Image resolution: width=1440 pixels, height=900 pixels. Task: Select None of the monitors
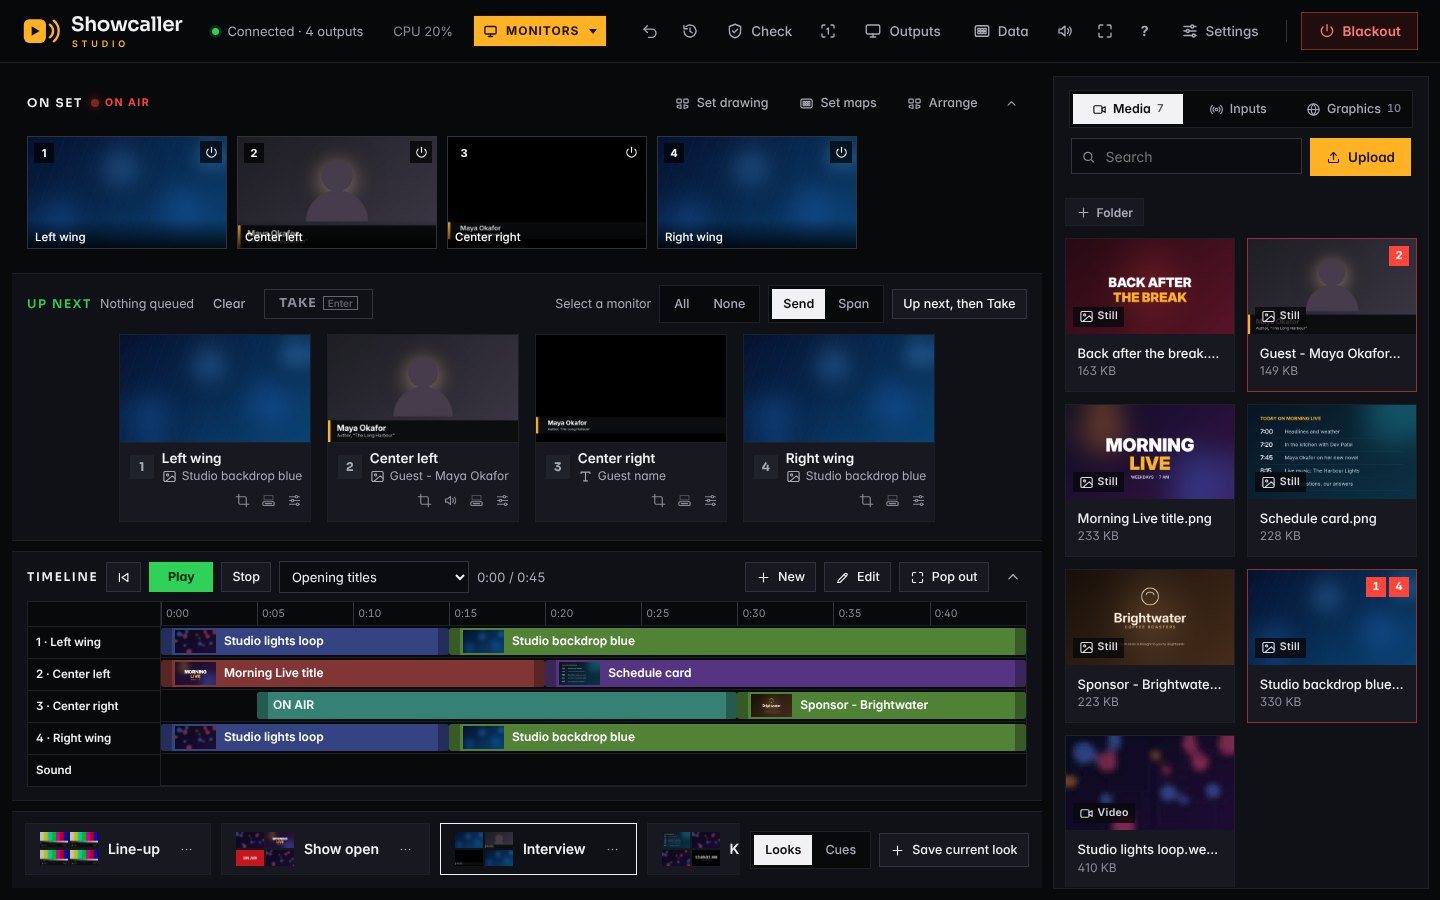pyautogui.click(x=729, y=304)
